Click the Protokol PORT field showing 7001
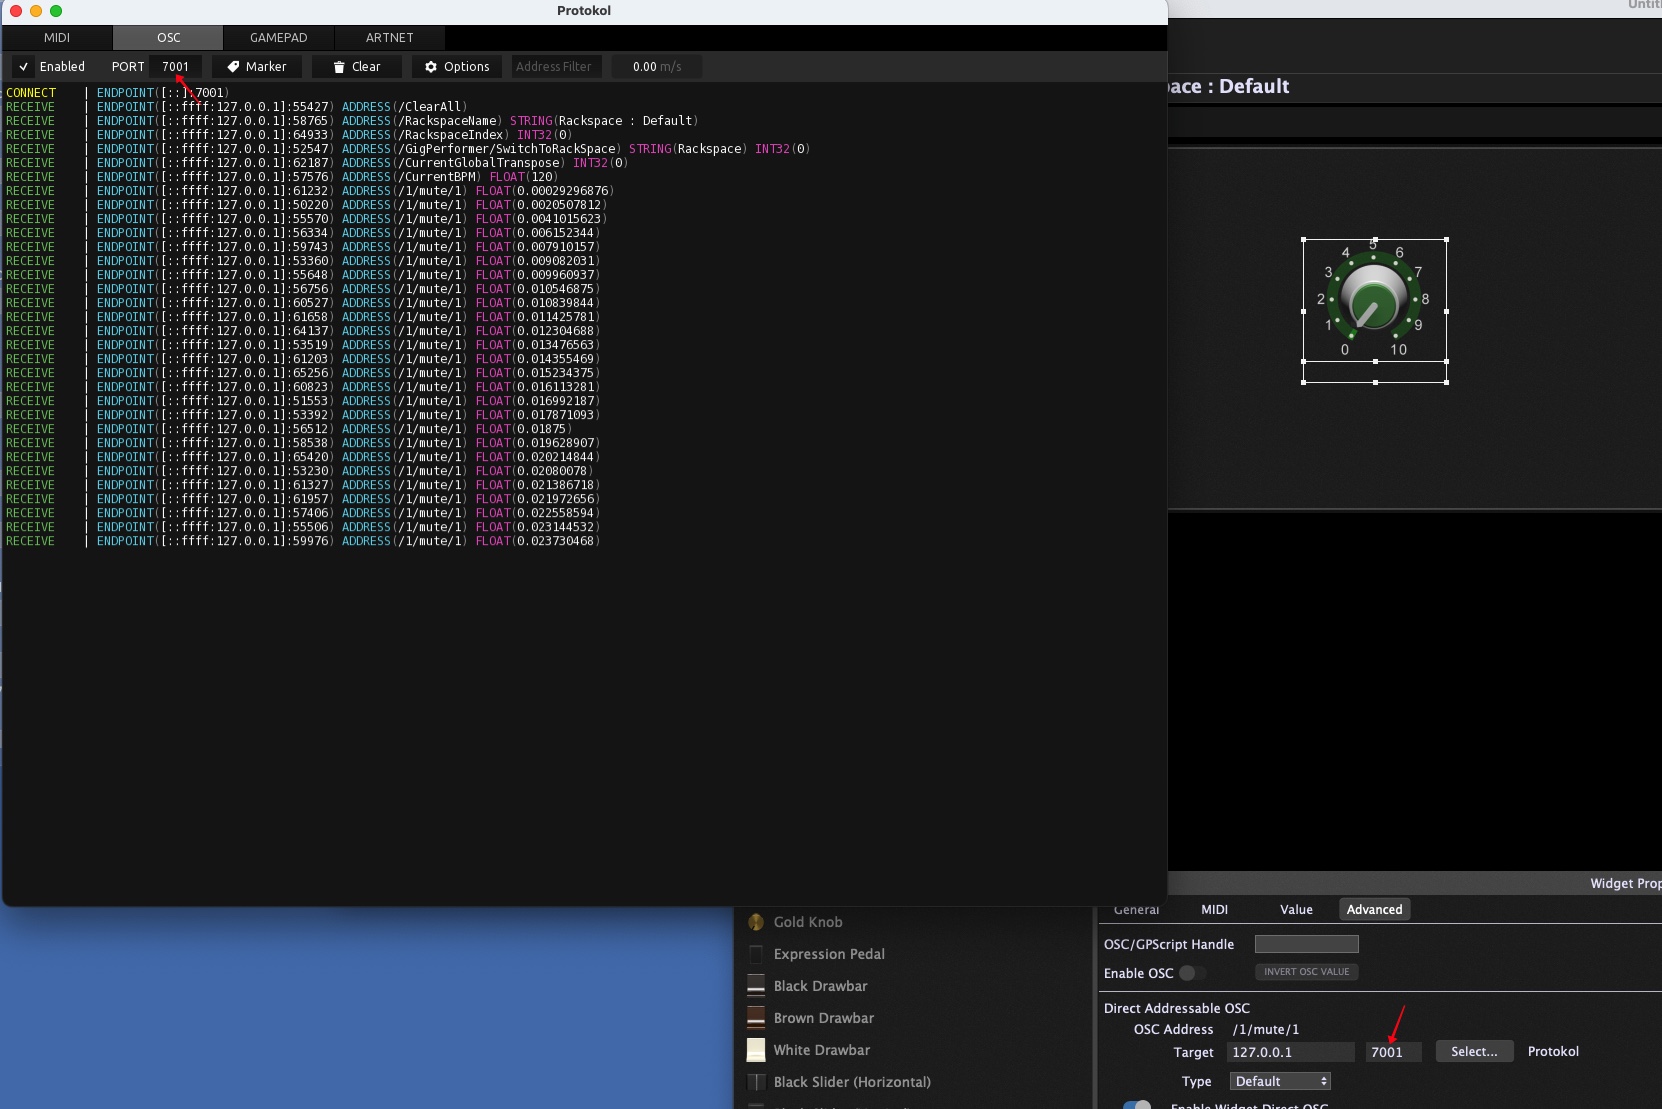This screenshot has height=1109, width=1662. pos(176,67)
